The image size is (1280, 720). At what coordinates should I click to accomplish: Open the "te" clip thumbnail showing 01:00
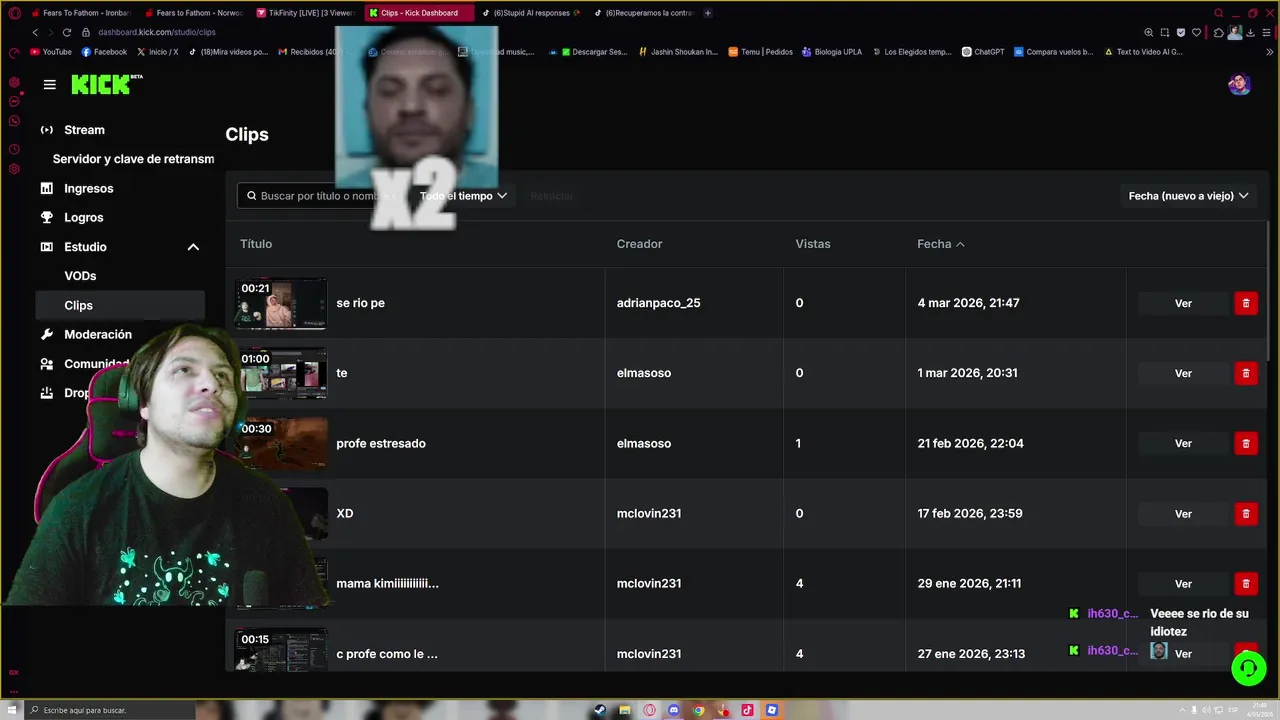281,373
